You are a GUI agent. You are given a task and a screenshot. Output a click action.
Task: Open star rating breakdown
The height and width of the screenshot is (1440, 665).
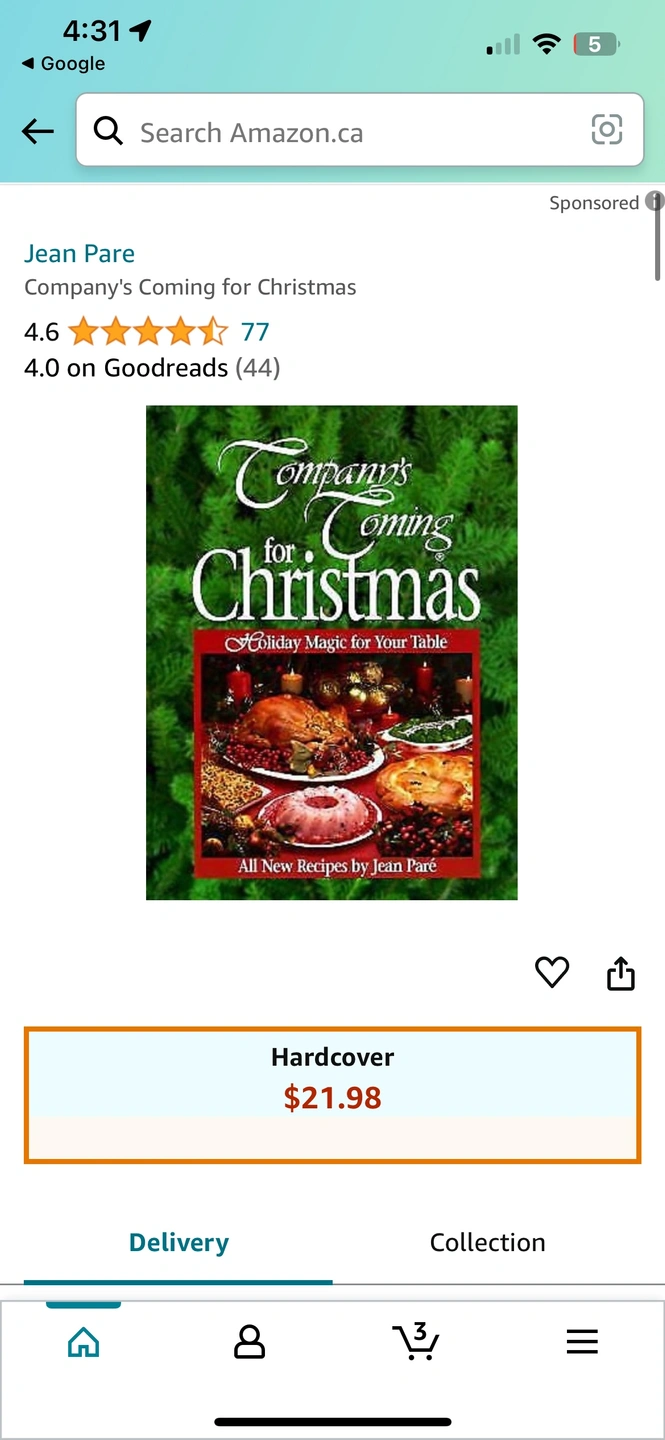[x=148, y=331]
